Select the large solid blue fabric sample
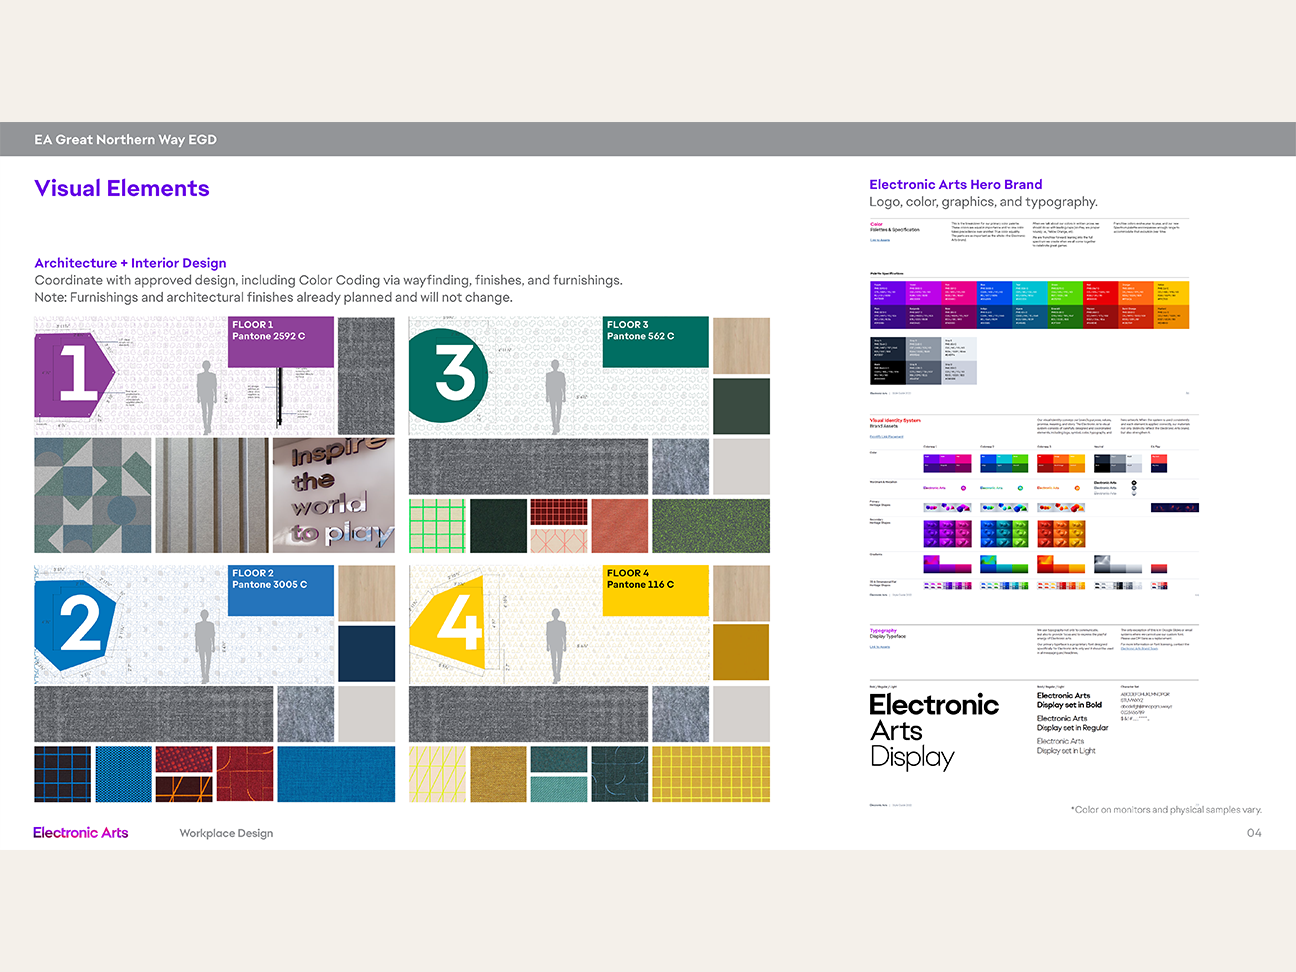This screenshot has width=1296, height=972. (x=336, y=774)
